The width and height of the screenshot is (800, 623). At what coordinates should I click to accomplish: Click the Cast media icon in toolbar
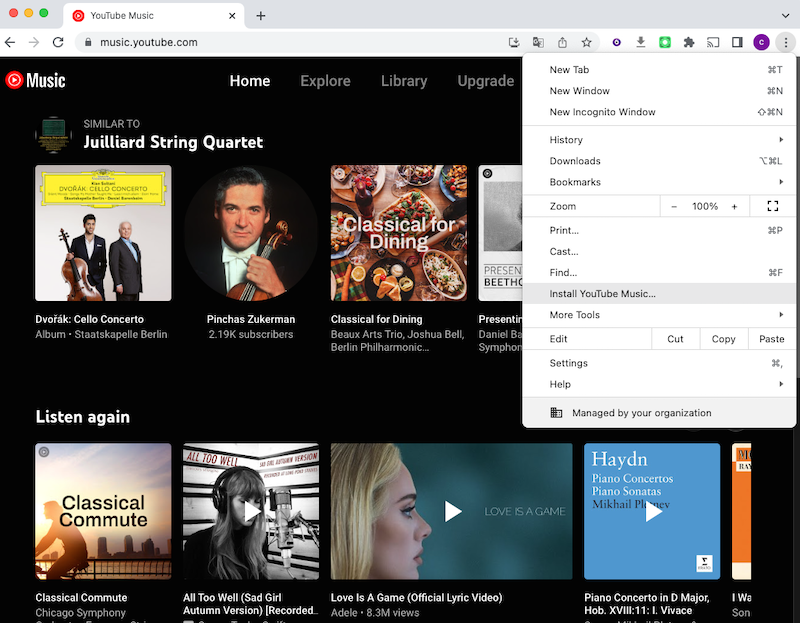coord(713,43)
